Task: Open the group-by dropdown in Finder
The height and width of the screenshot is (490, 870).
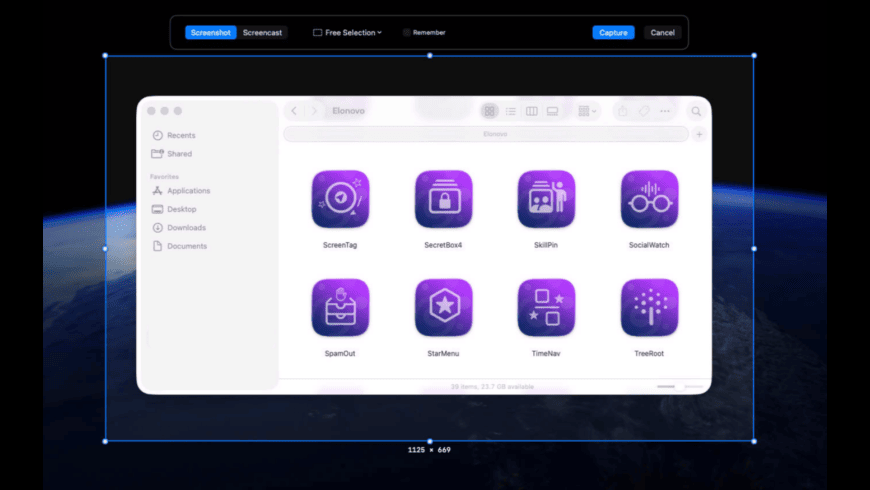Action: [x=587, y=112]
